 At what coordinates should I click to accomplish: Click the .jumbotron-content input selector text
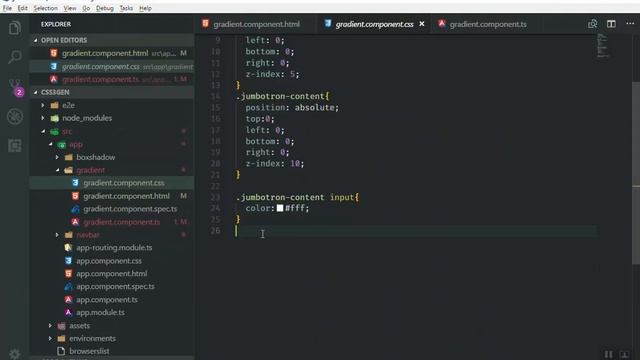(x=297, y=198)
